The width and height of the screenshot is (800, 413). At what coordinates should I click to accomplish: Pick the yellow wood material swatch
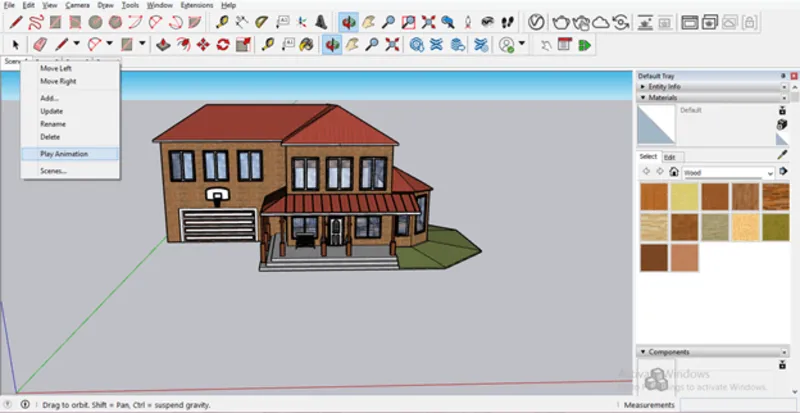click(x=685, y=197)
